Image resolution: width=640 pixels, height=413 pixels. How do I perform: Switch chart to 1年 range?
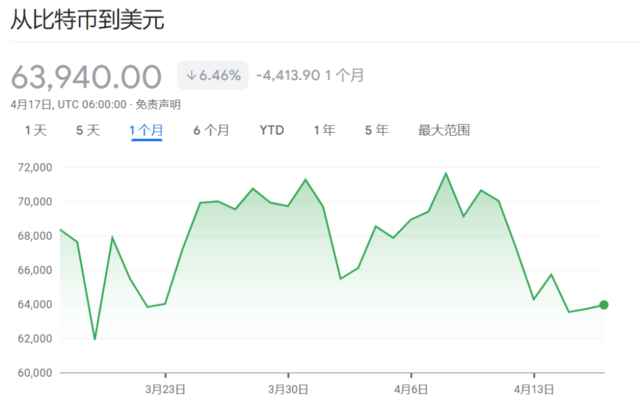[x=324, y=130]
